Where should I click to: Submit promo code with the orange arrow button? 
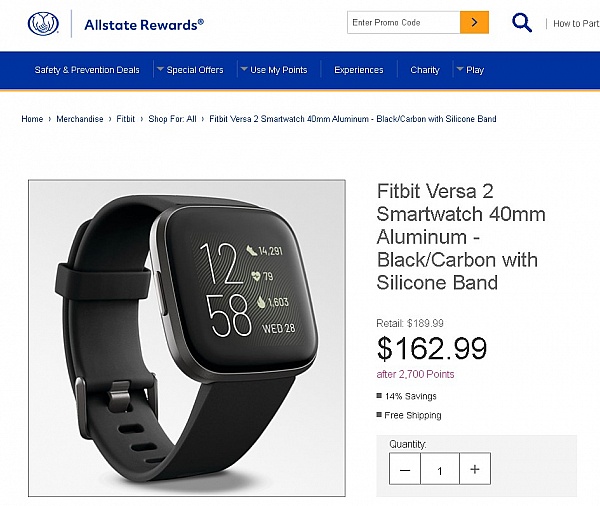click(x=474, y=23)
